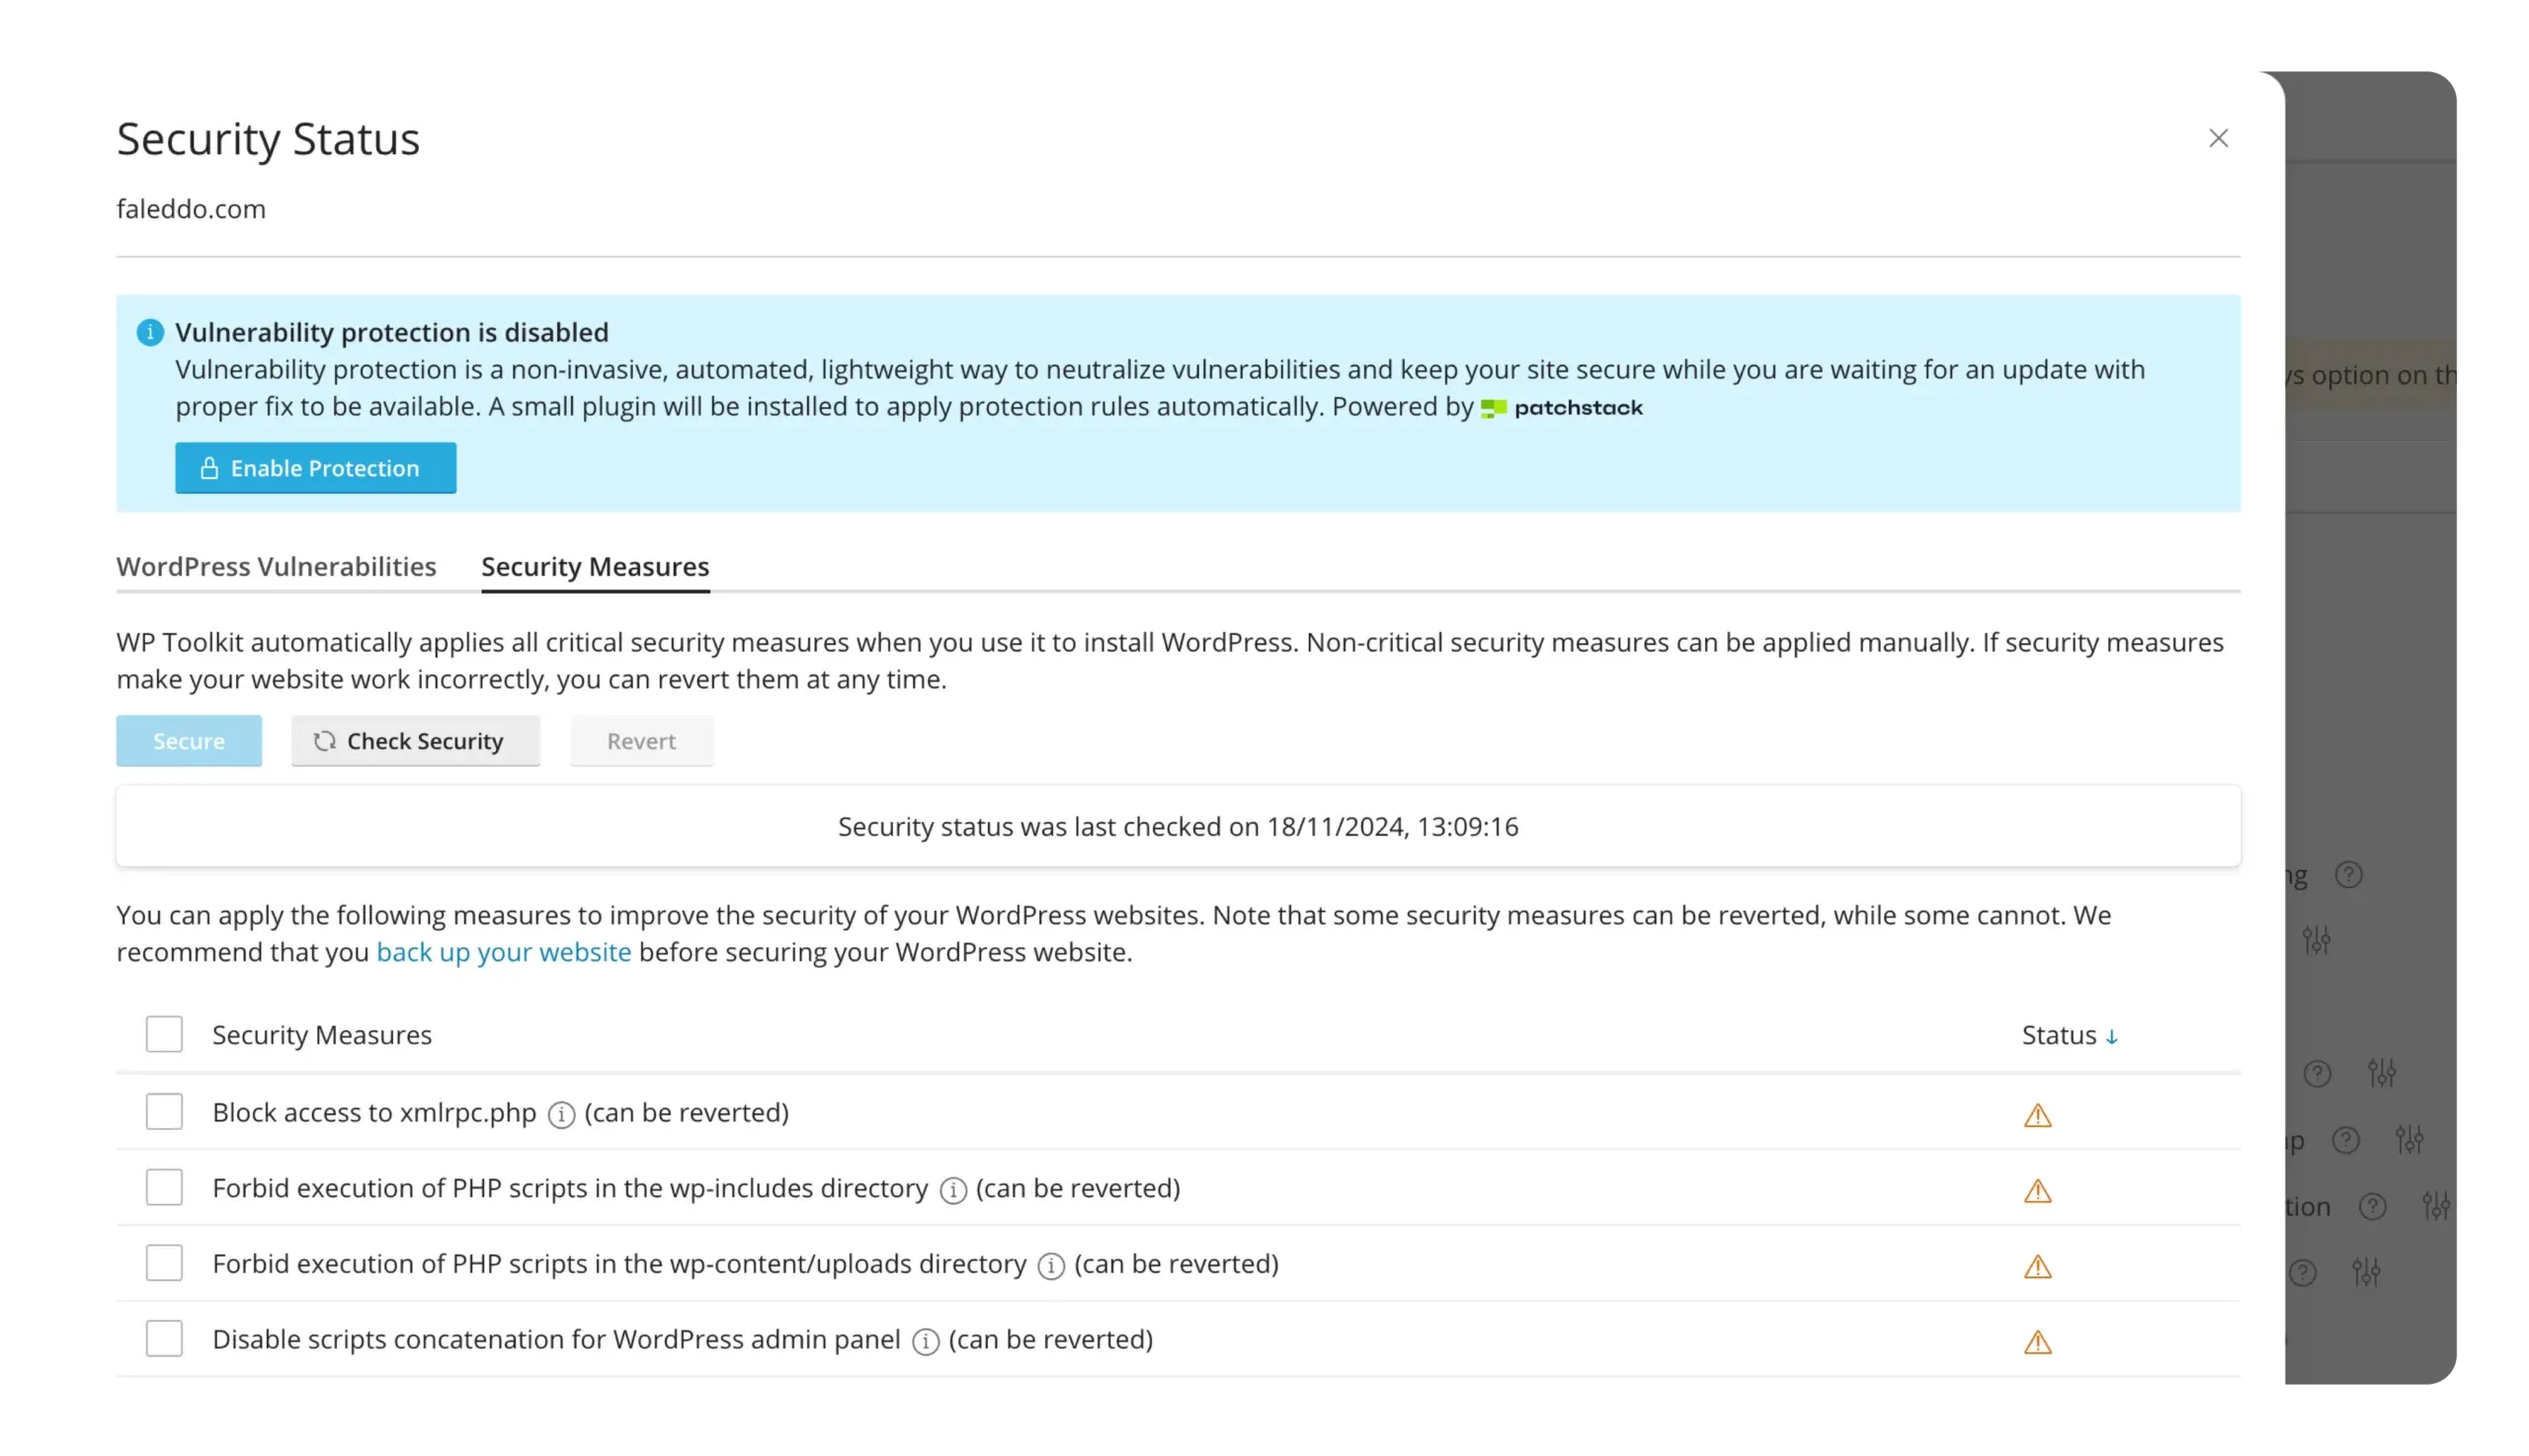Tick checkbox for Disable scripts concatenation
Image resolution: width=2529 pixels, height=1456 pixels.
pyautogui.click(x=164, y=1338)
